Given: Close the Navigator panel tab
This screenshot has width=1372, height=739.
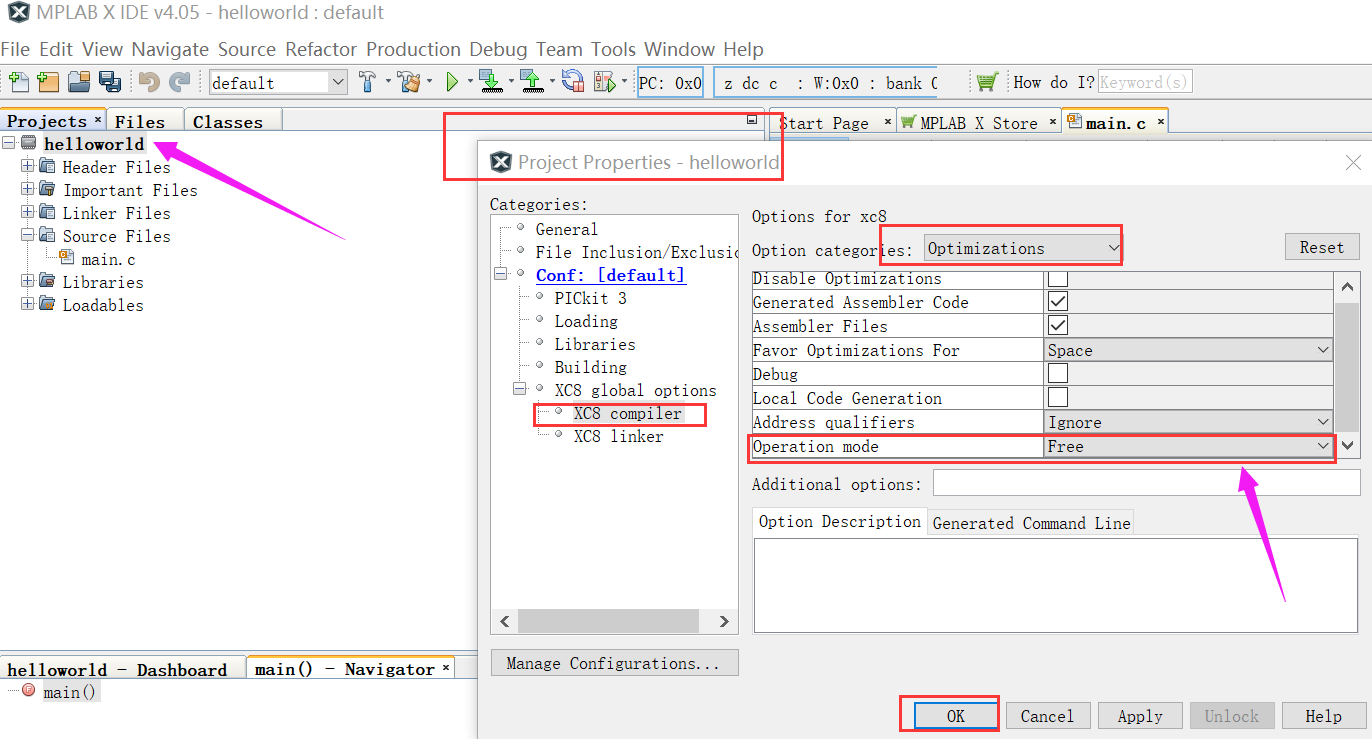Looking at the screenshot, I should [446, 668].
